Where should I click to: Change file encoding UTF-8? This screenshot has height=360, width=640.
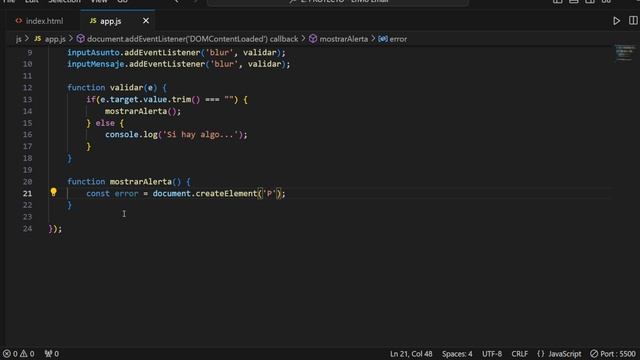click(492, 354)
